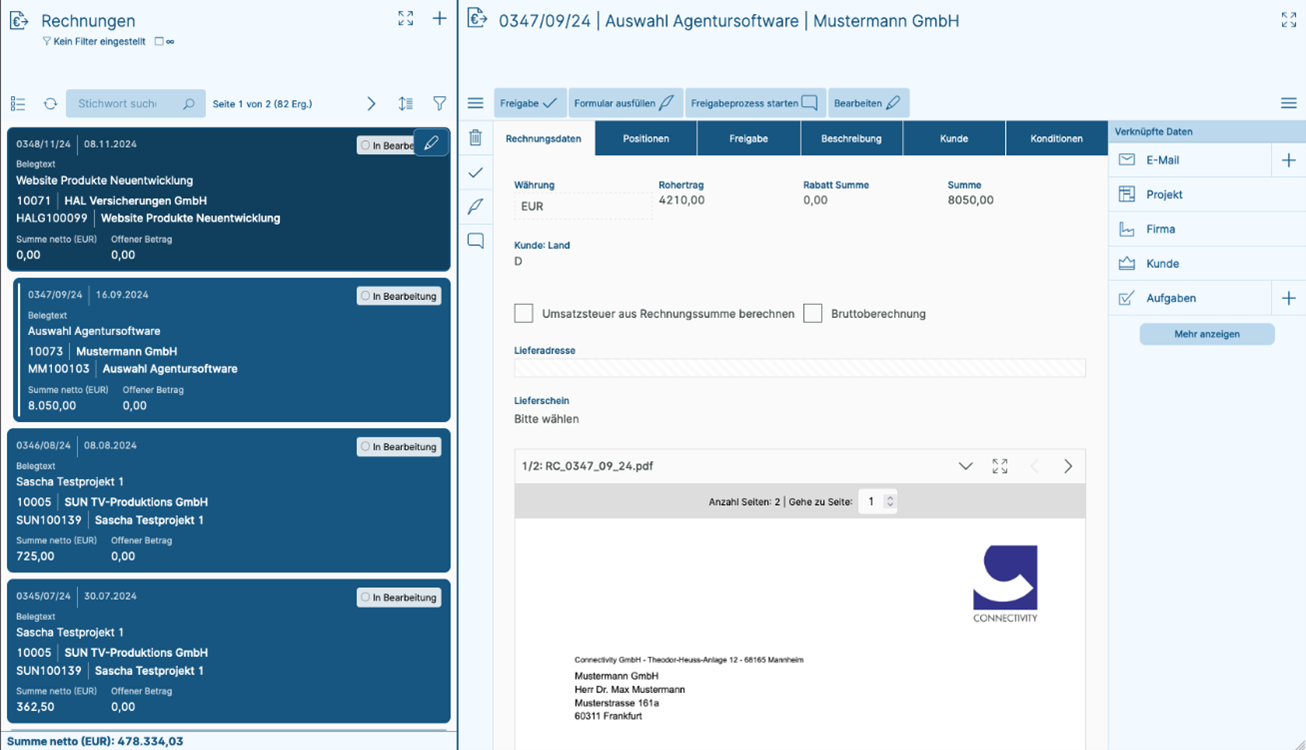Click the edit pencil on invoice 0348/11/24
The width and height of the screenshot is (1306, 750).
point(431,144)
